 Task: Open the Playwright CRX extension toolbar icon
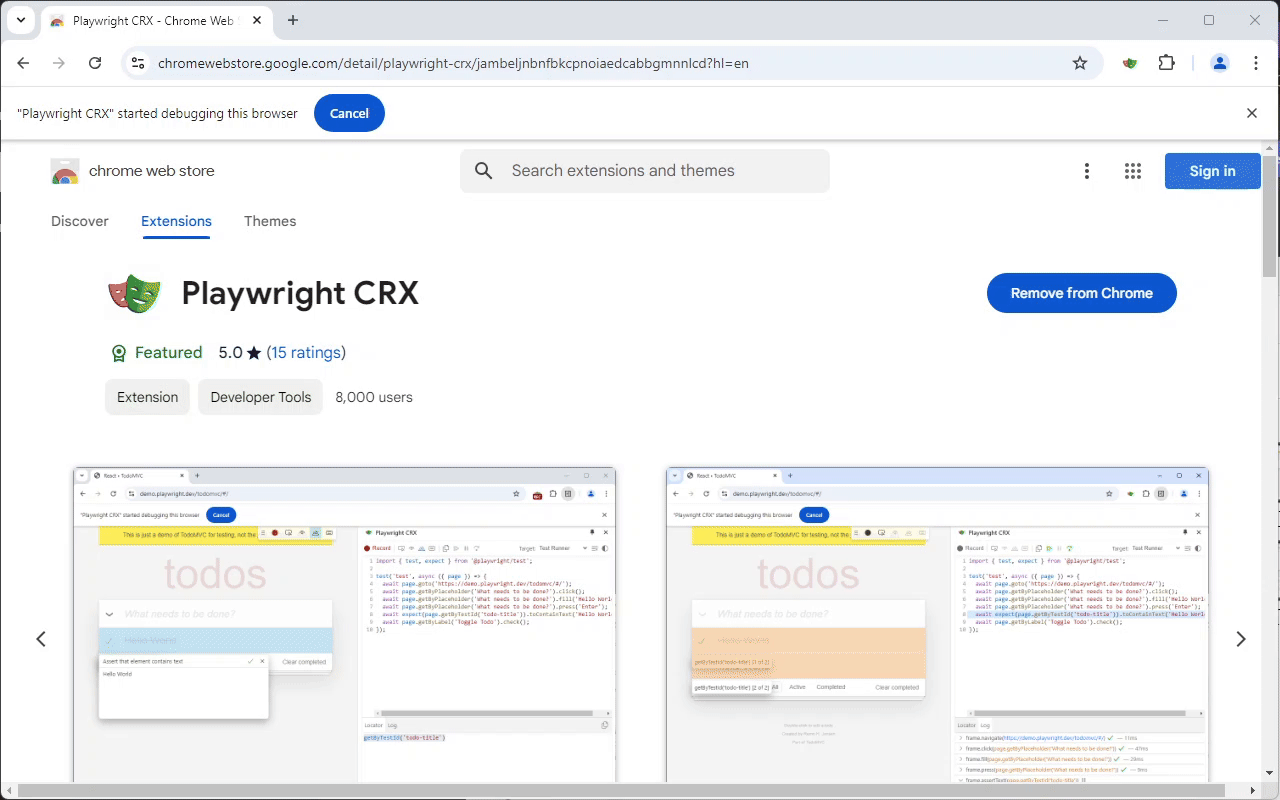[x=1130, y=63]
